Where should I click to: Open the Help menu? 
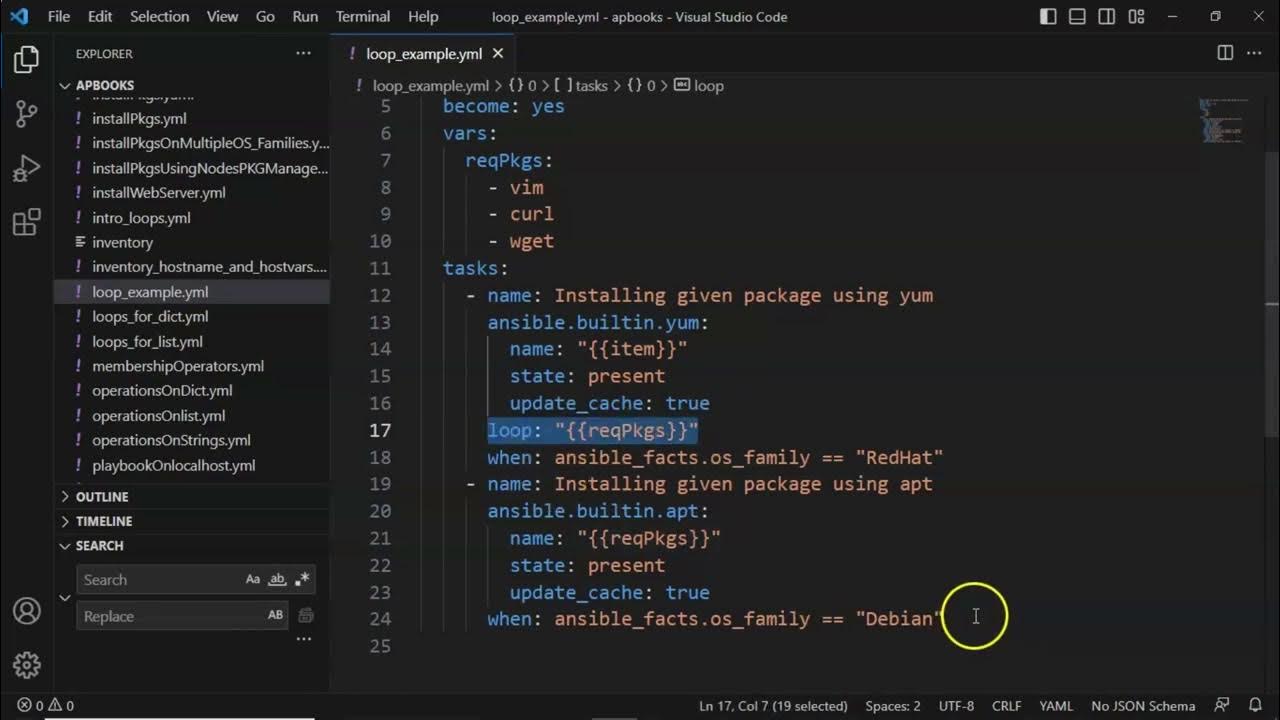423,17
